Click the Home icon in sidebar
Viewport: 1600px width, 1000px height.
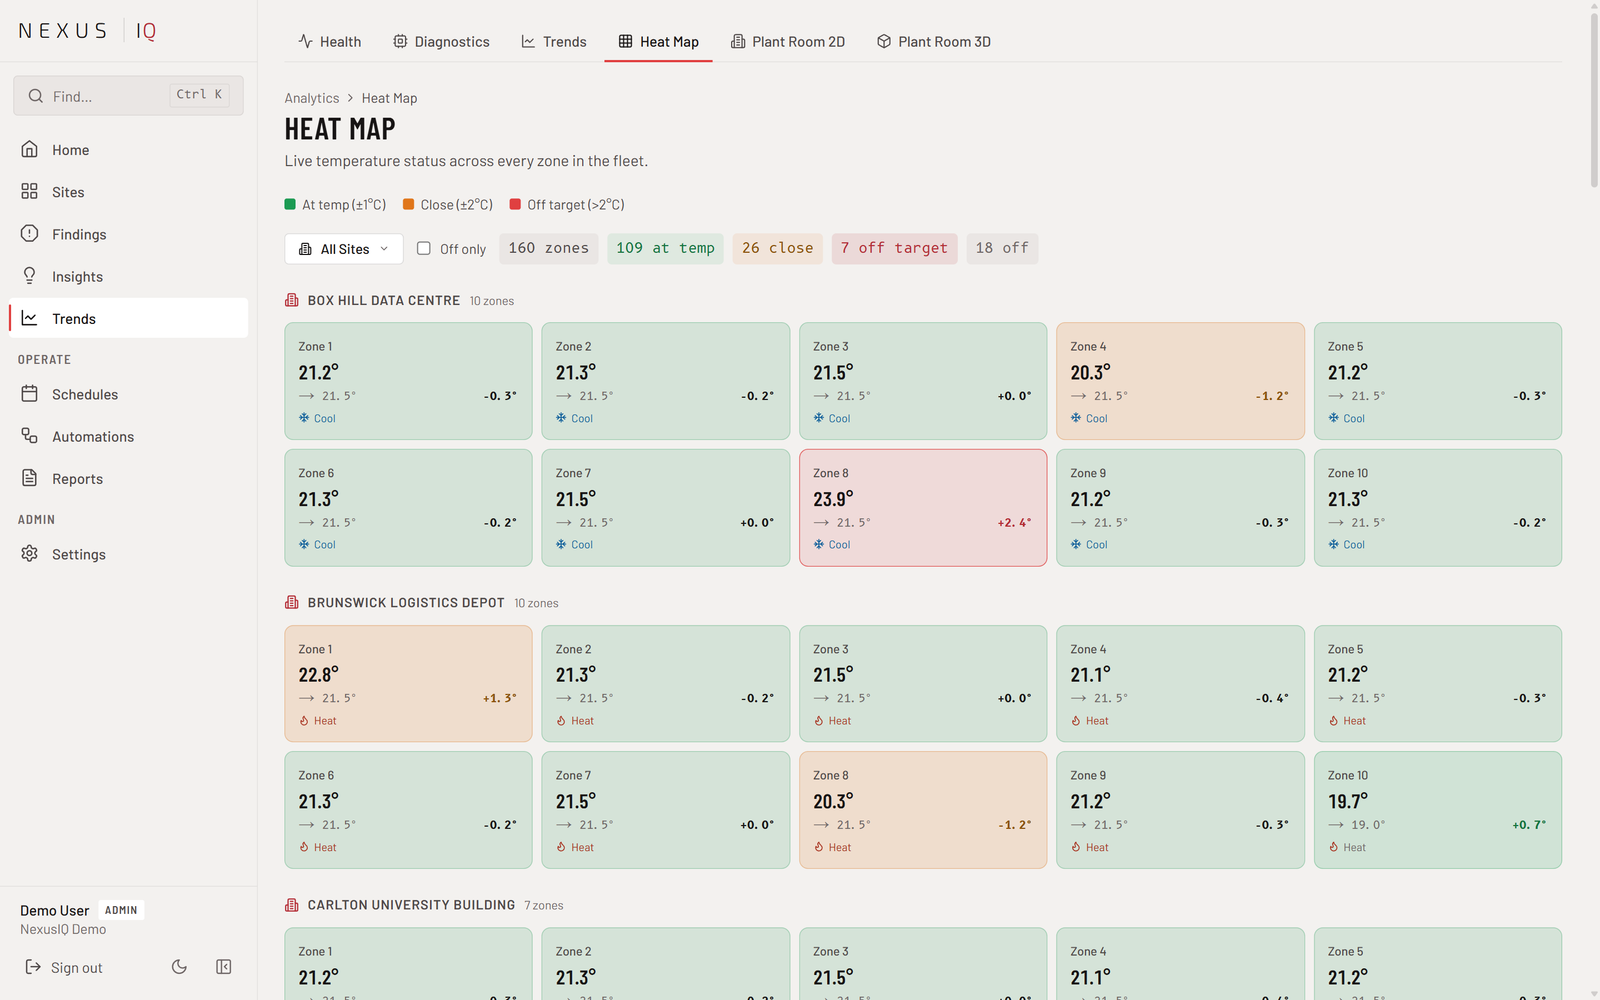click(30, 149)
